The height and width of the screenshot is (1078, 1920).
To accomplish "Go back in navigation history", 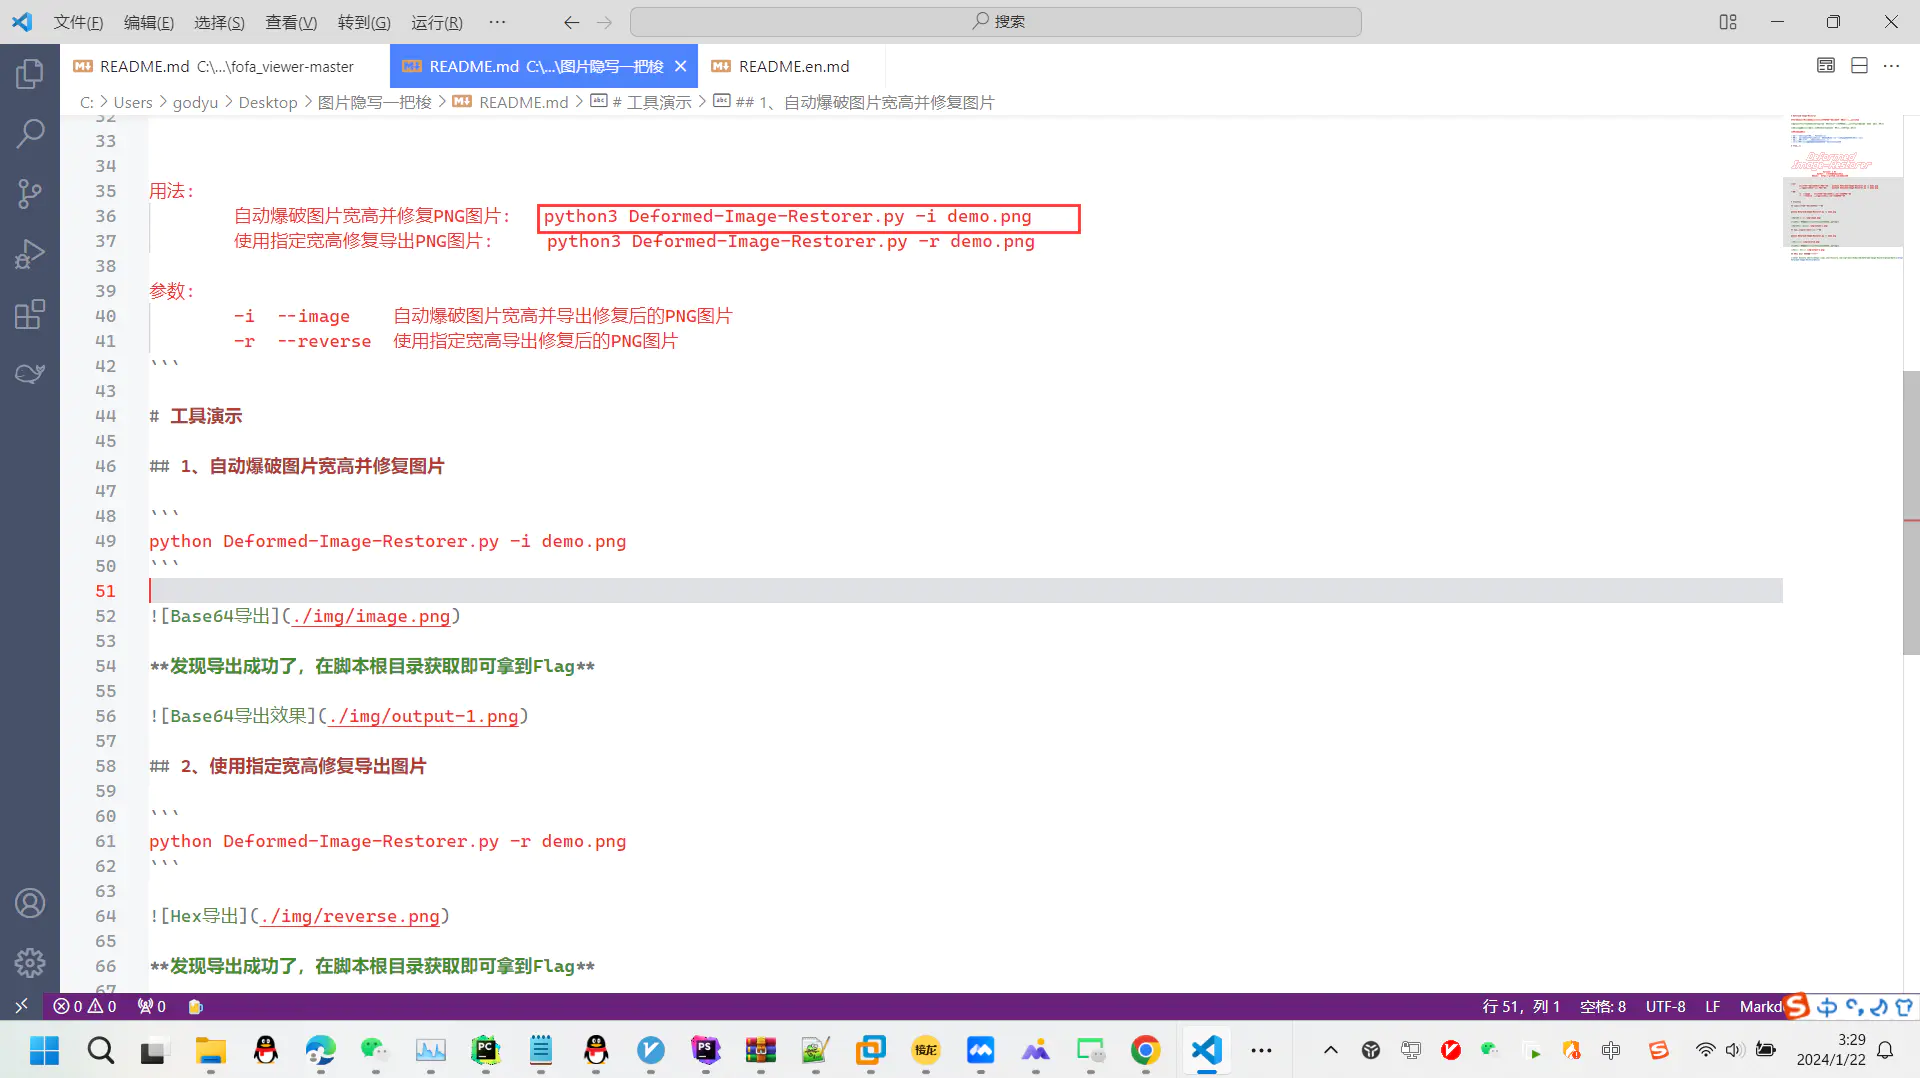I will click(571, 22).
